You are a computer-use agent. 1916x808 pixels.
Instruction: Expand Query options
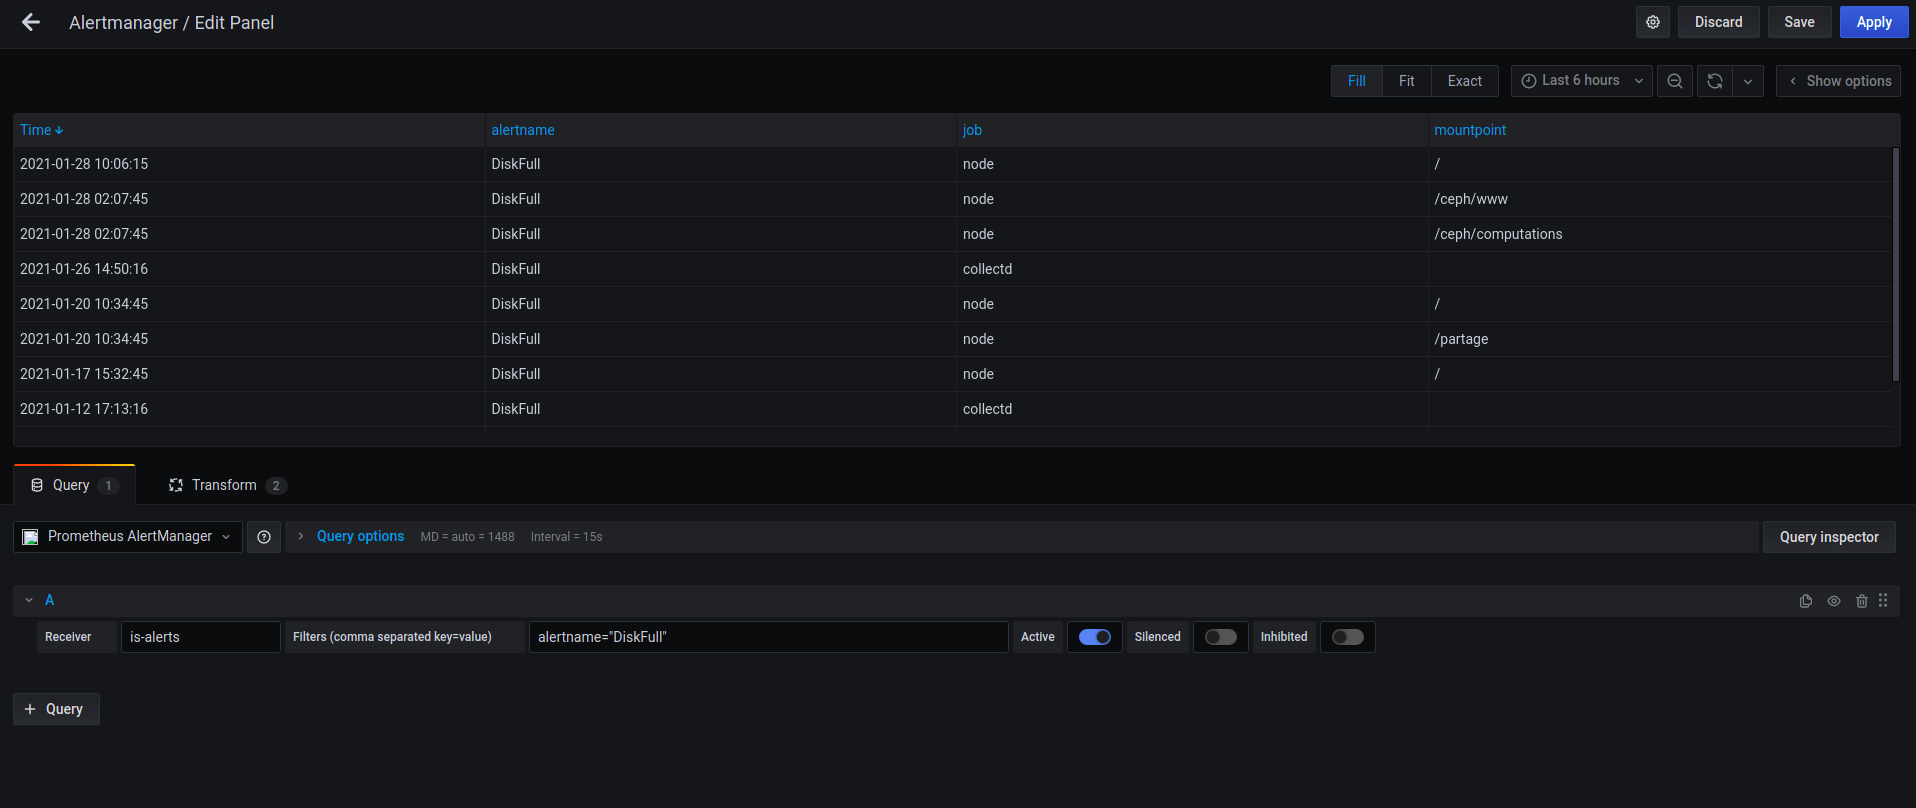coord(360,537)
